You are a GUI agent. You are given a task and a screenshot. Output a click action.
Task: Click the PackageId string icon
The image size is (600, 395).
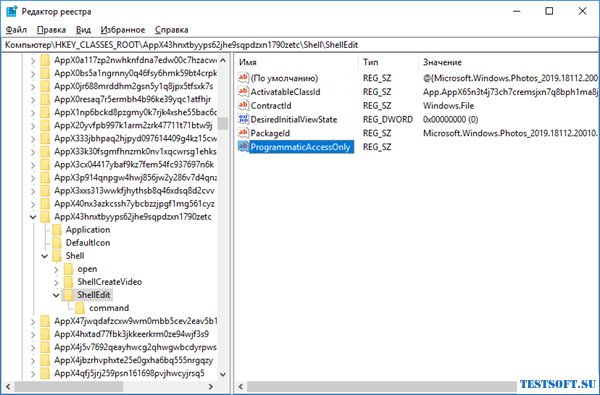(x=243, y=133)
